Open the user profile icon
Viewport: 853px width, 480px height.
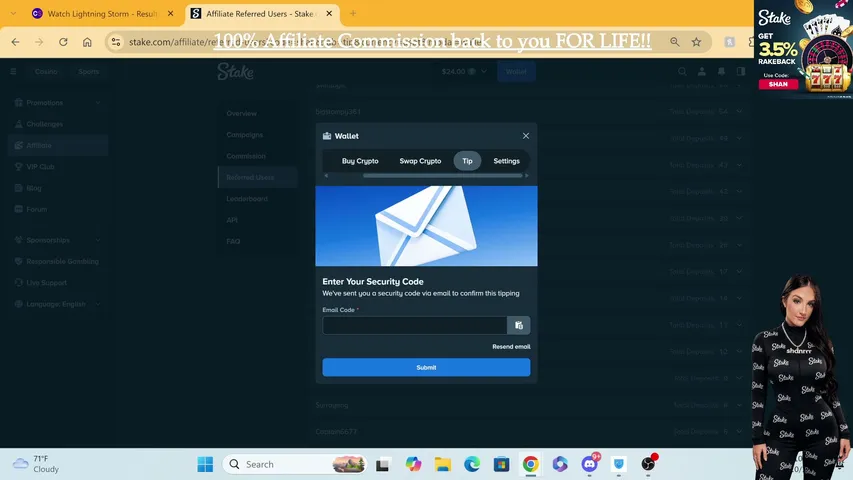tap(702, 71)
